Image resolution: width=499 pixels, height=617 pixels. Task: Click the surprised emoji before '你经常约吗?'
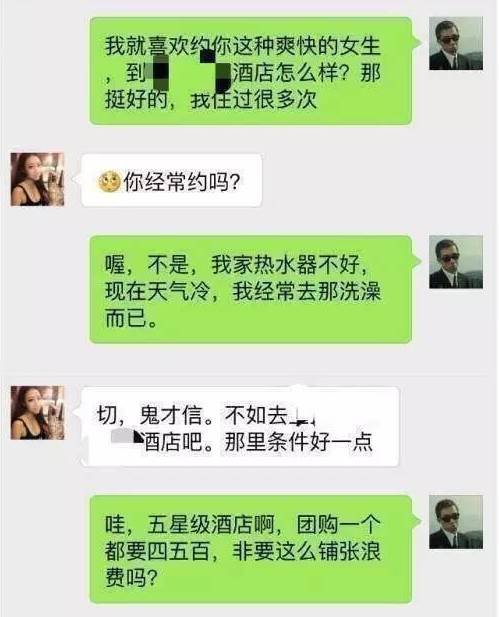pyautogui.click(x=109, y=182)
